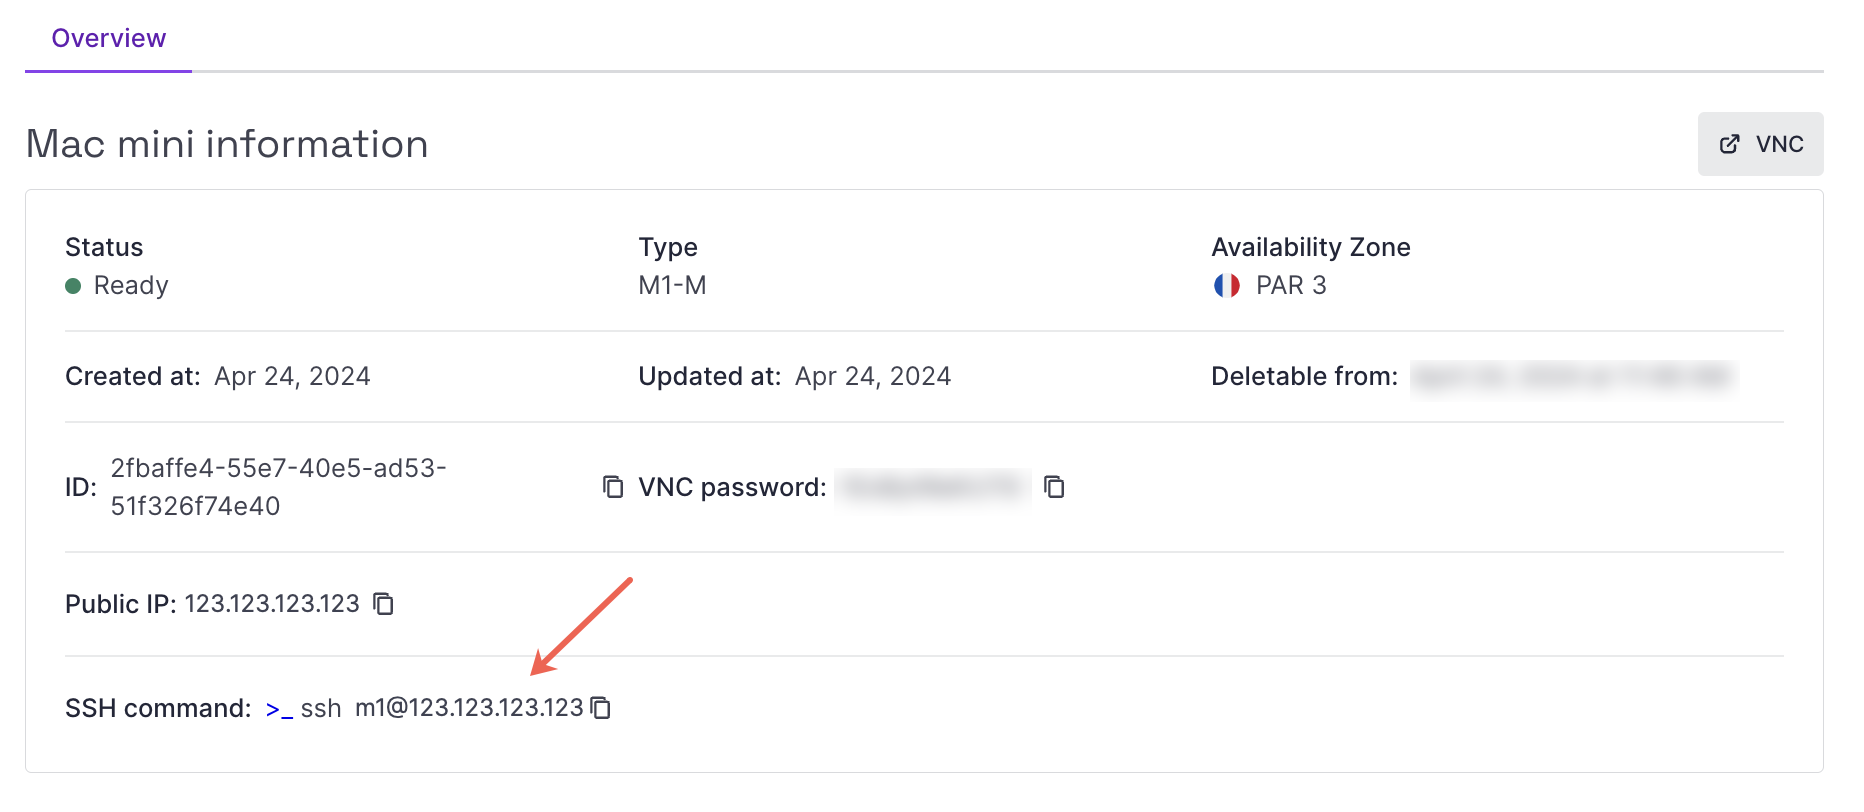Select the SSH command text

(x=443, y=708)
